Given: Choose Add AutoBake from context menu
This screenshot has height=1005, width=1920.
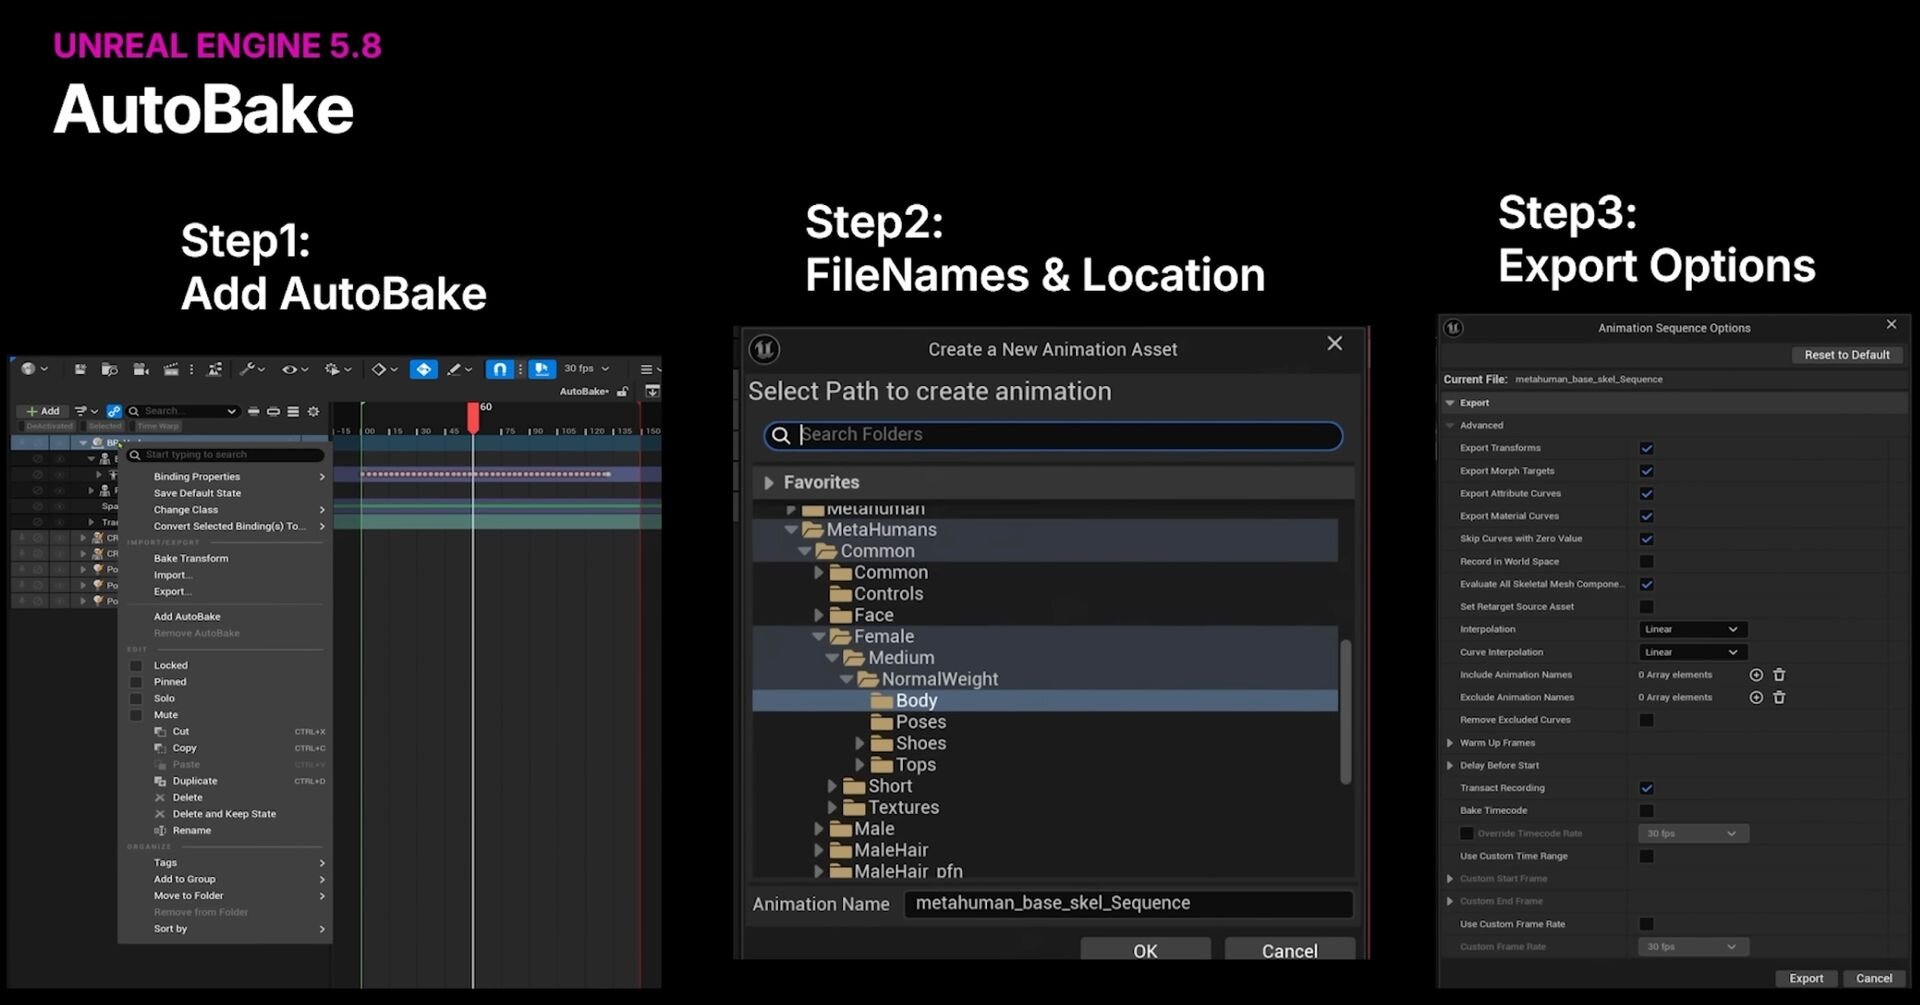Looking at the screenshot, I should click(187, 617).
